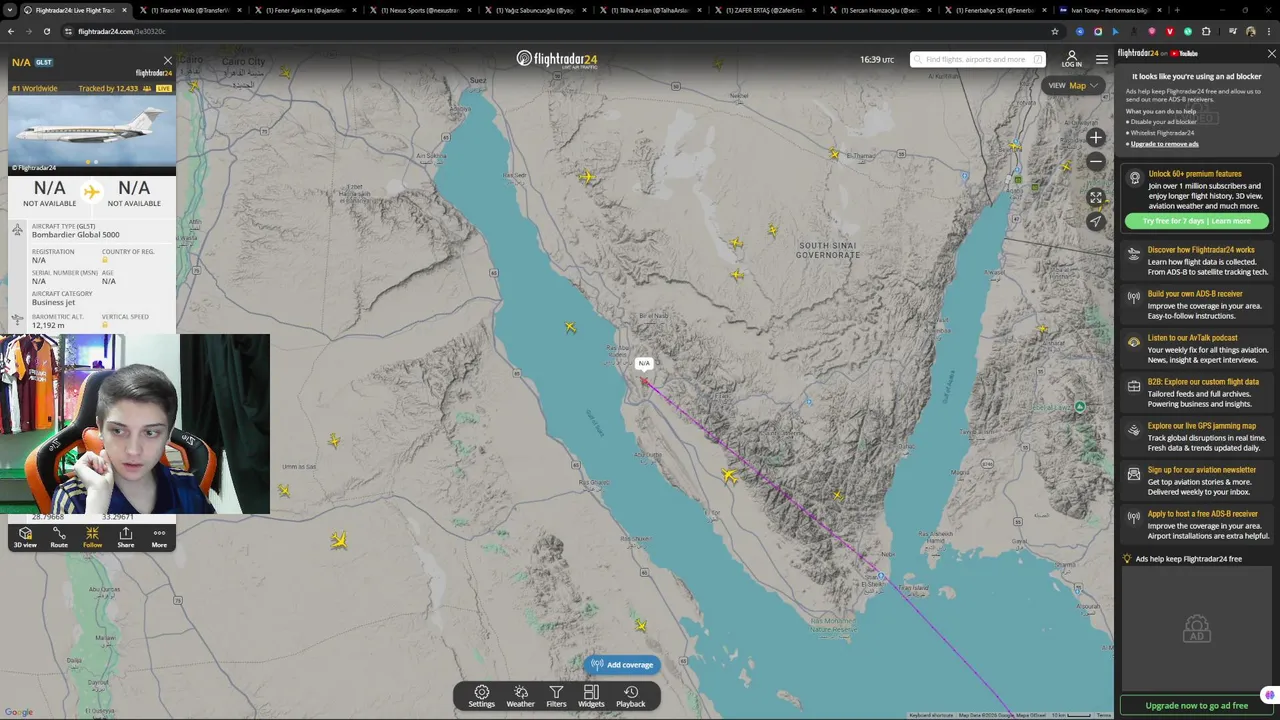Open Upgrade to remove ads link
Image resolution: width=1280 pixels, height=720 pixels.
point(1164,144)
